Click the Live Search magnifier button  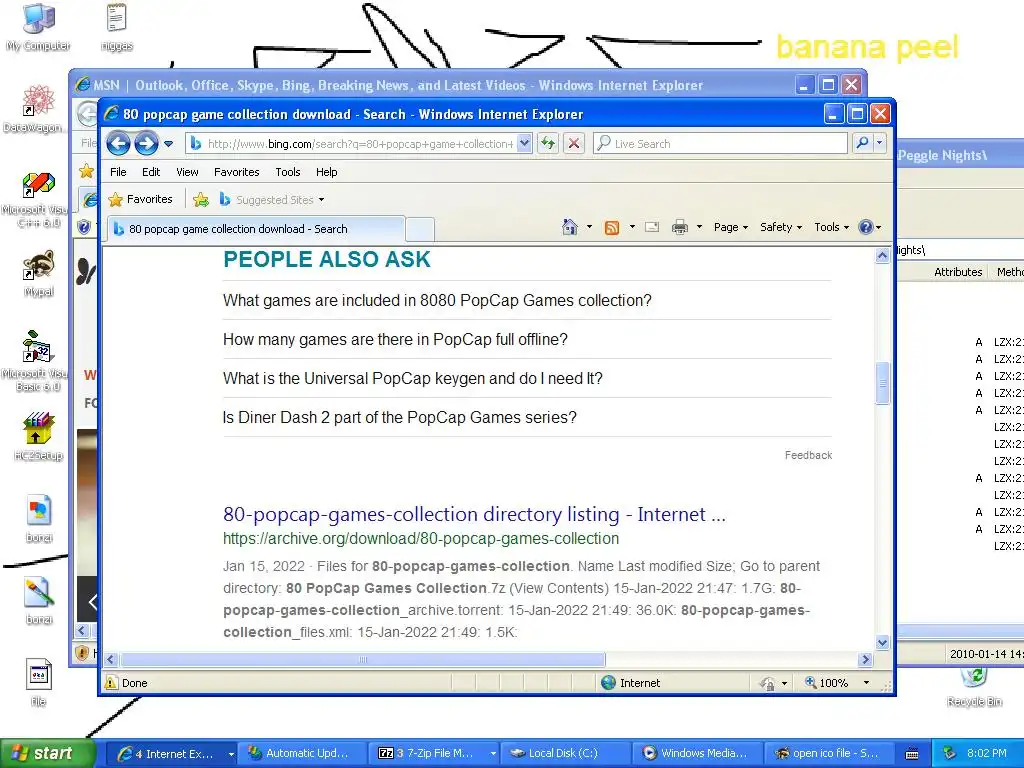point(862,143)
